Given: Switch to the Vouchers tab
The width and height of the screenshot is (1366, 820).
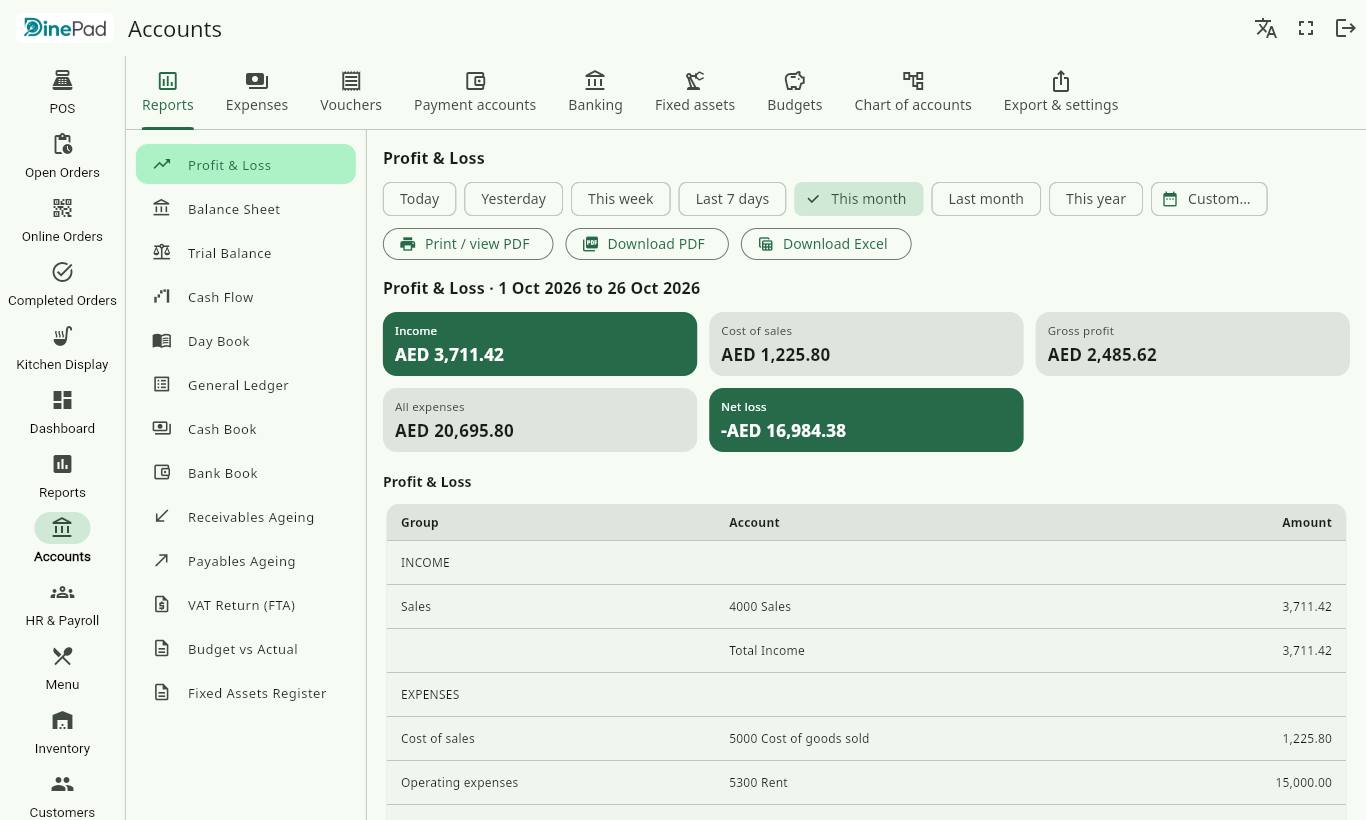Looking at the screenshot, I should (x=351, y=92).
